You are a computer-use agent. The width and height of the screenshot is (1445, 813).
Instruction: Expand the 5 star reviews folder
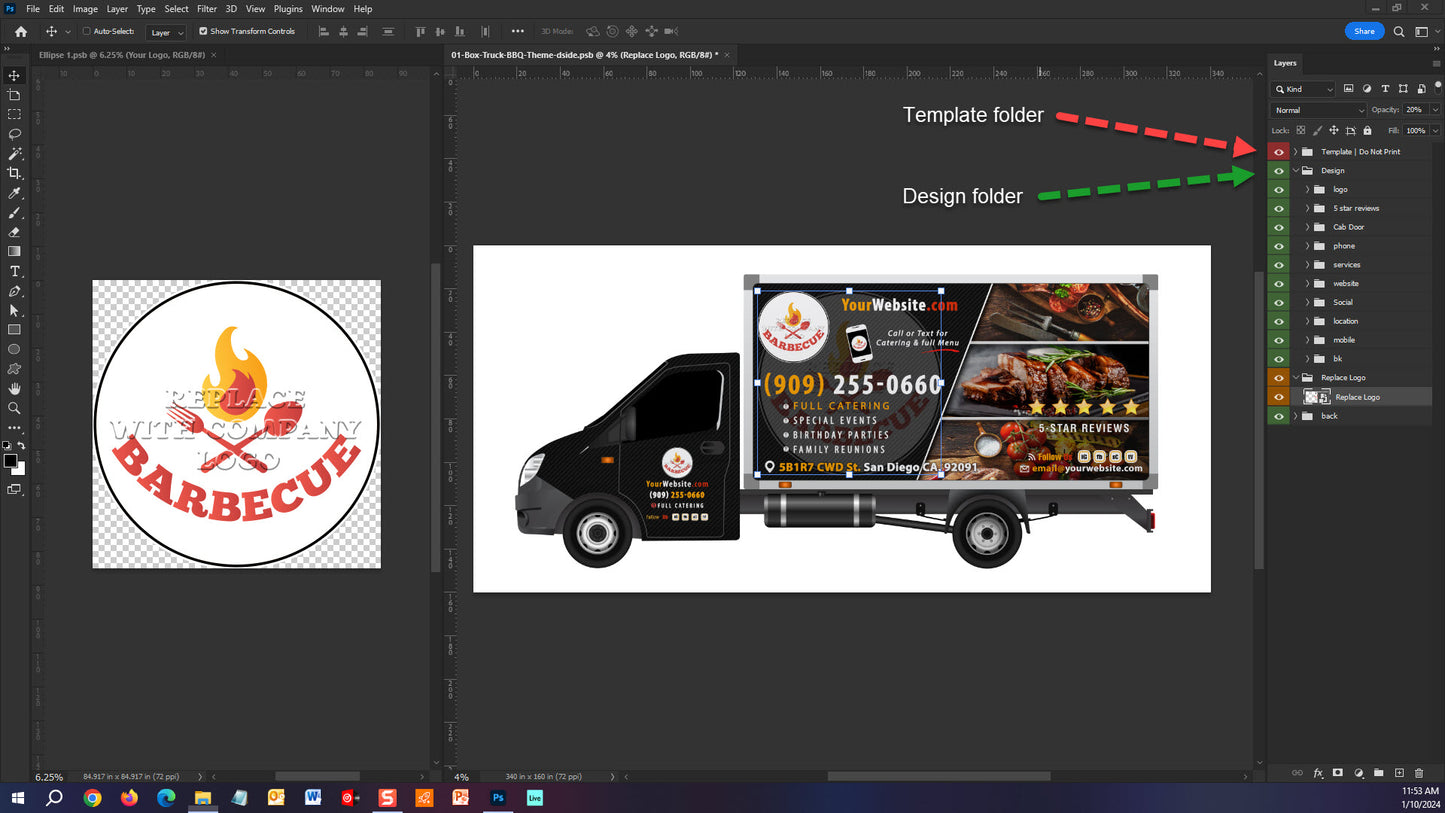click(x=1307, y=208)
